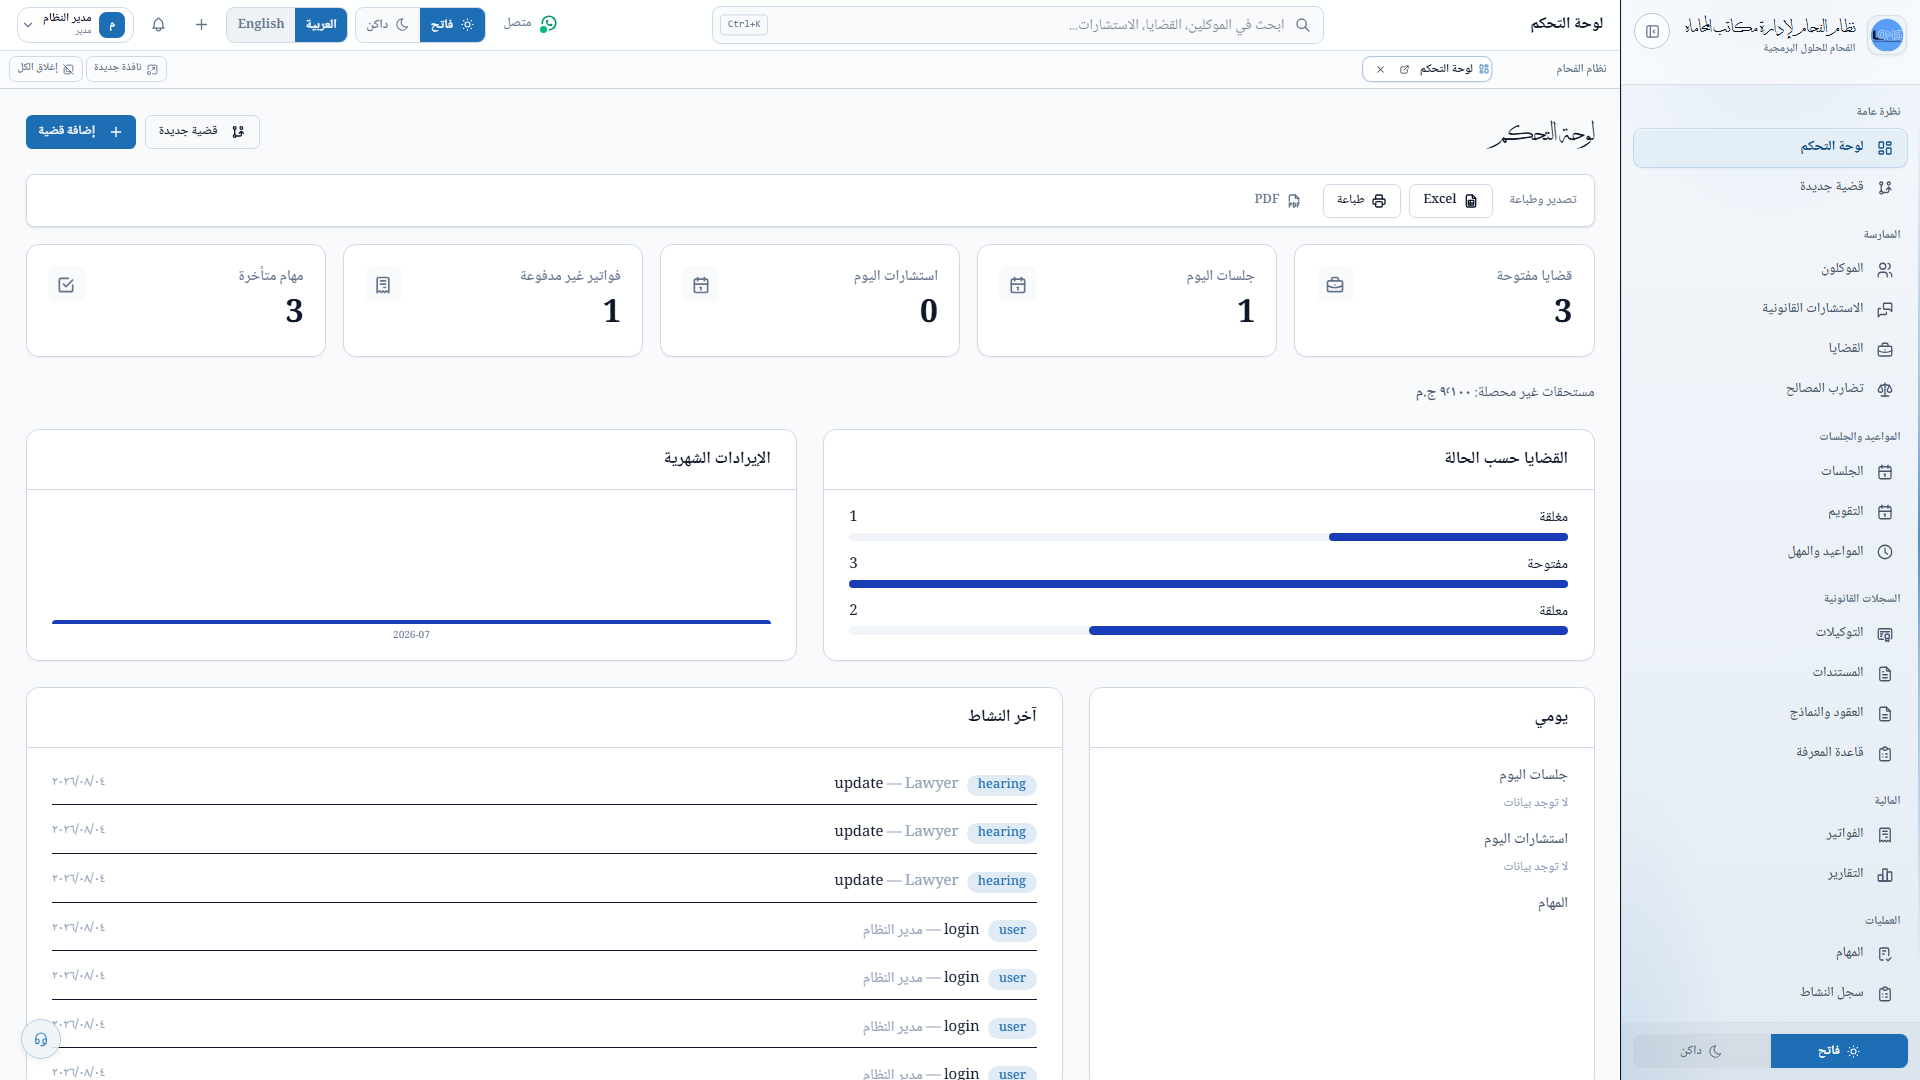Open سجل النشاط activity log in sidebar
The height and width of the screenshot is (1080, 1920).
coord(1770,993)
